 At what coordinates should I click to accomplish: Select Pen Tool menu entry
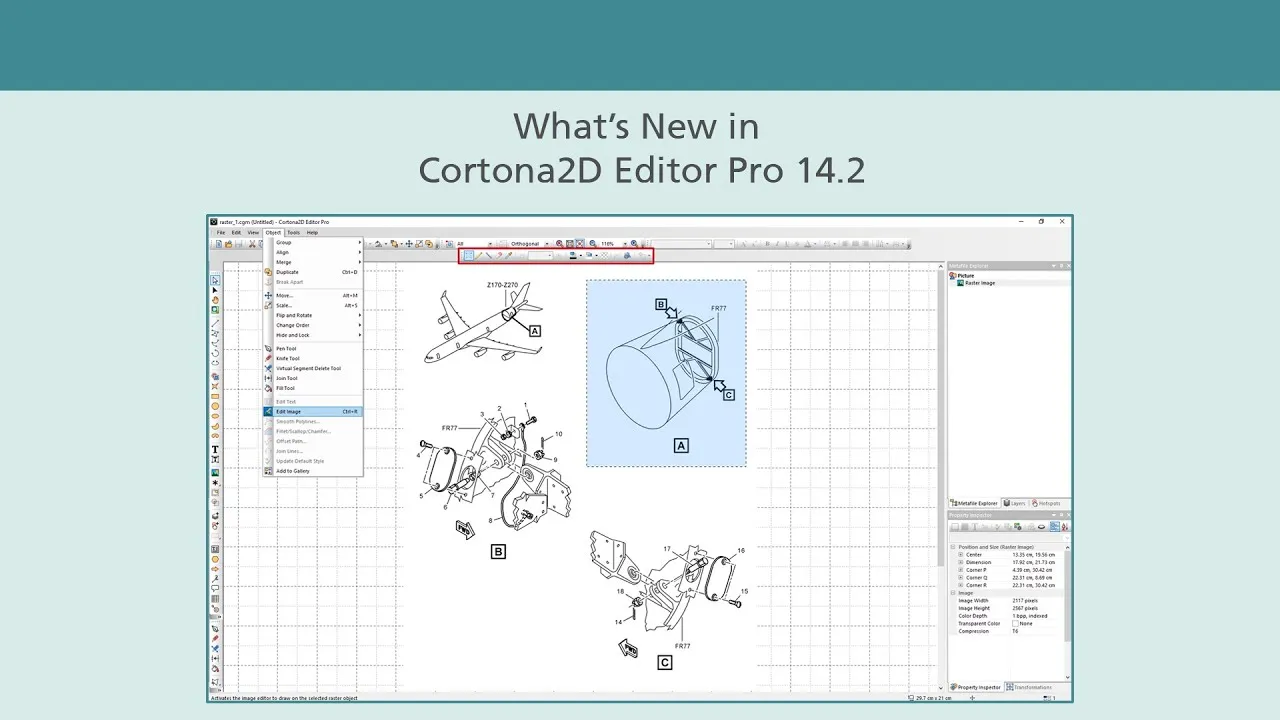pyautogui.click(x=313, y=348)
